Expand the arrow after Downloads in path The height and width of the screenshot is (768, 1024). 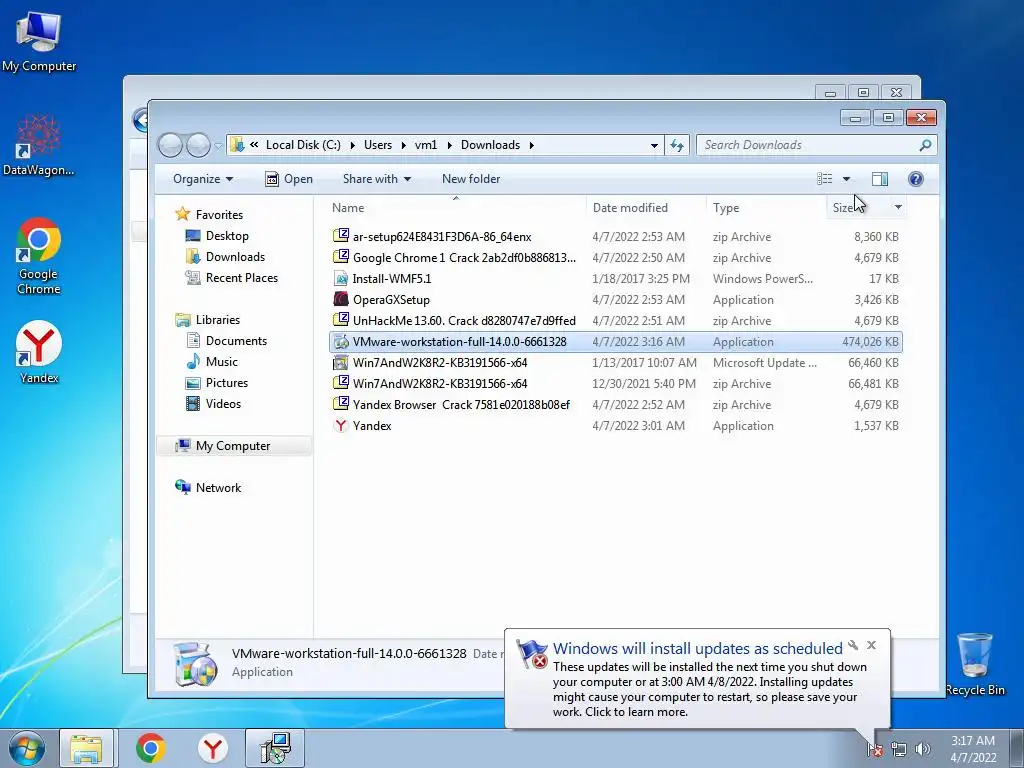(532, 145)
